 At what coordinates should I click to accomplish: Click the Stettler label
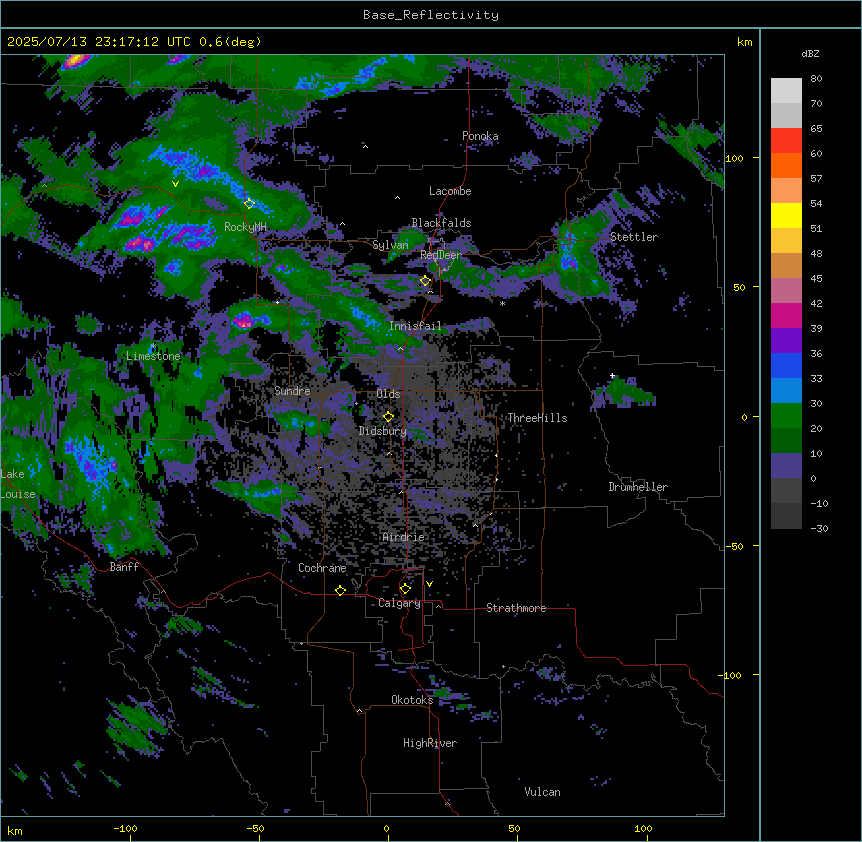coord(634,237)
